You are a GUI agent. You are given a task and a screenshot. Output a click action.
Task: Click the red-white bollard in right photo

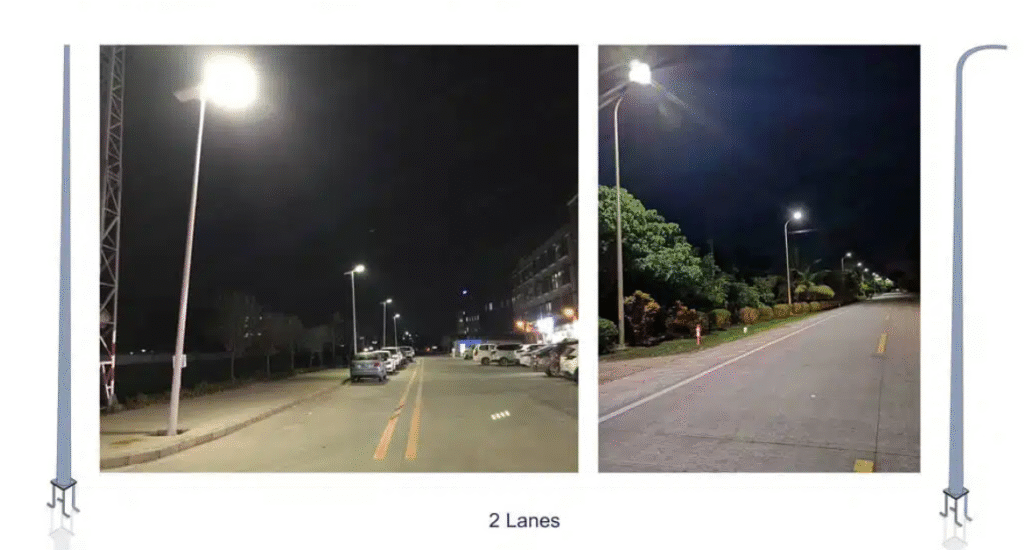point(698,334)
